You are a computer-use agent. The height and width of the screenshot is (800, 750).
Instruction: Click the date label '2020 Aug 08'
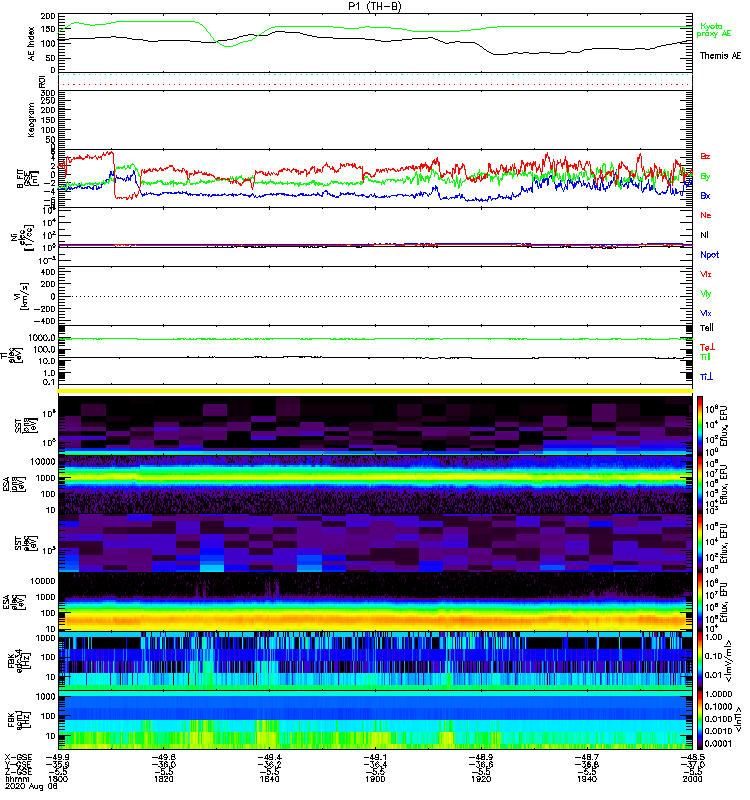31,786
